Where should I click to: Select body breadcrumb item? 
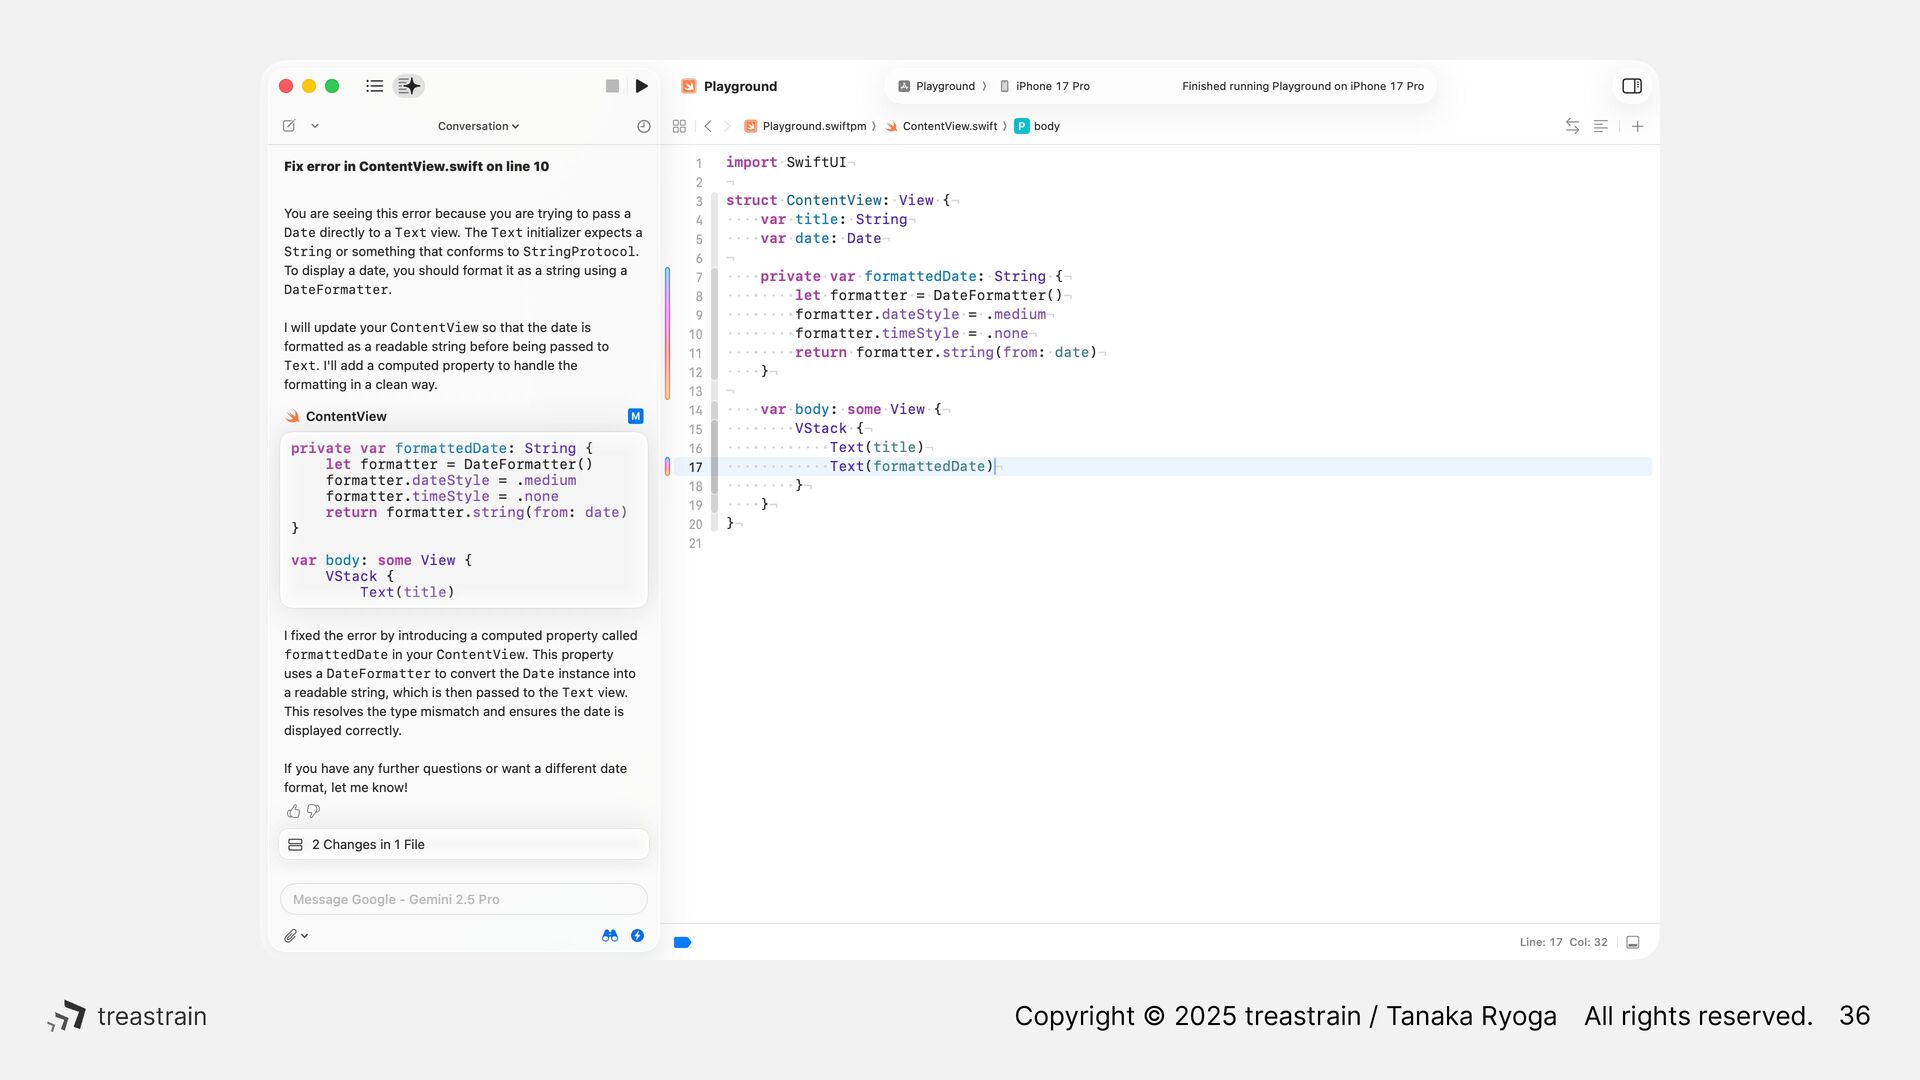pos(1037,126)
